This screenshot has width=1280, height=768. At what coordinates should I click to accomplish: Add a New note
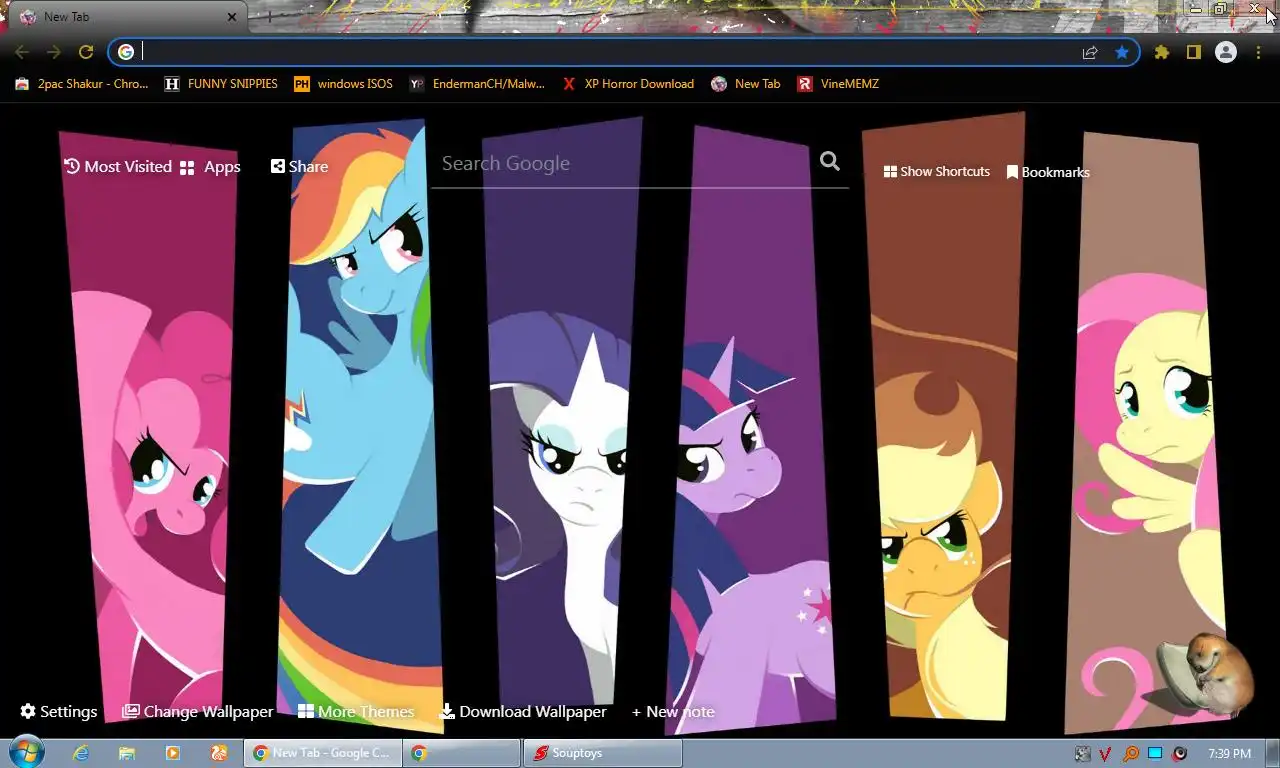click(673, 712)
